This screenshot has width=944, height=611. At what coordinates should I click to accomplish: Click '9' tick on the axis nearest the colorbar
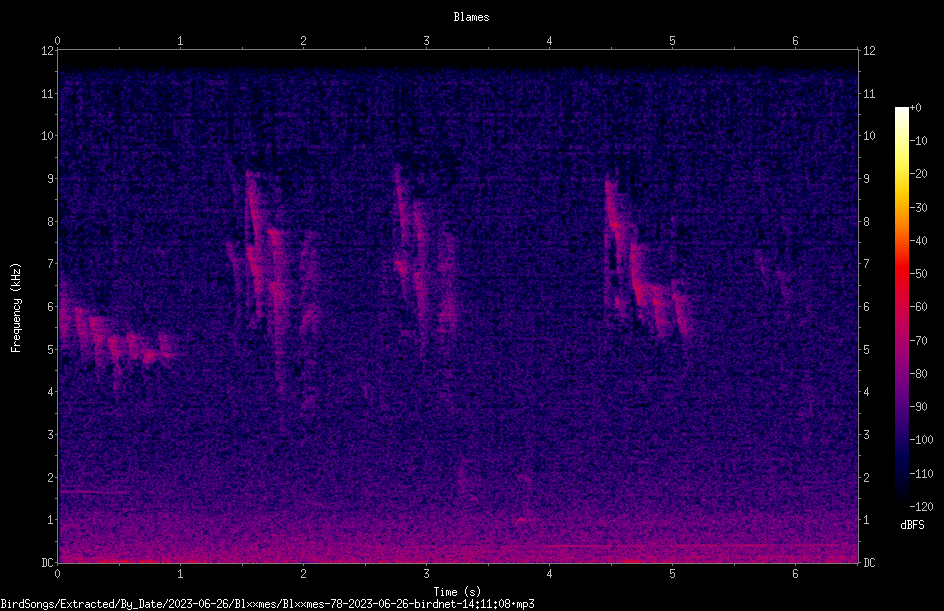(866, 179)
